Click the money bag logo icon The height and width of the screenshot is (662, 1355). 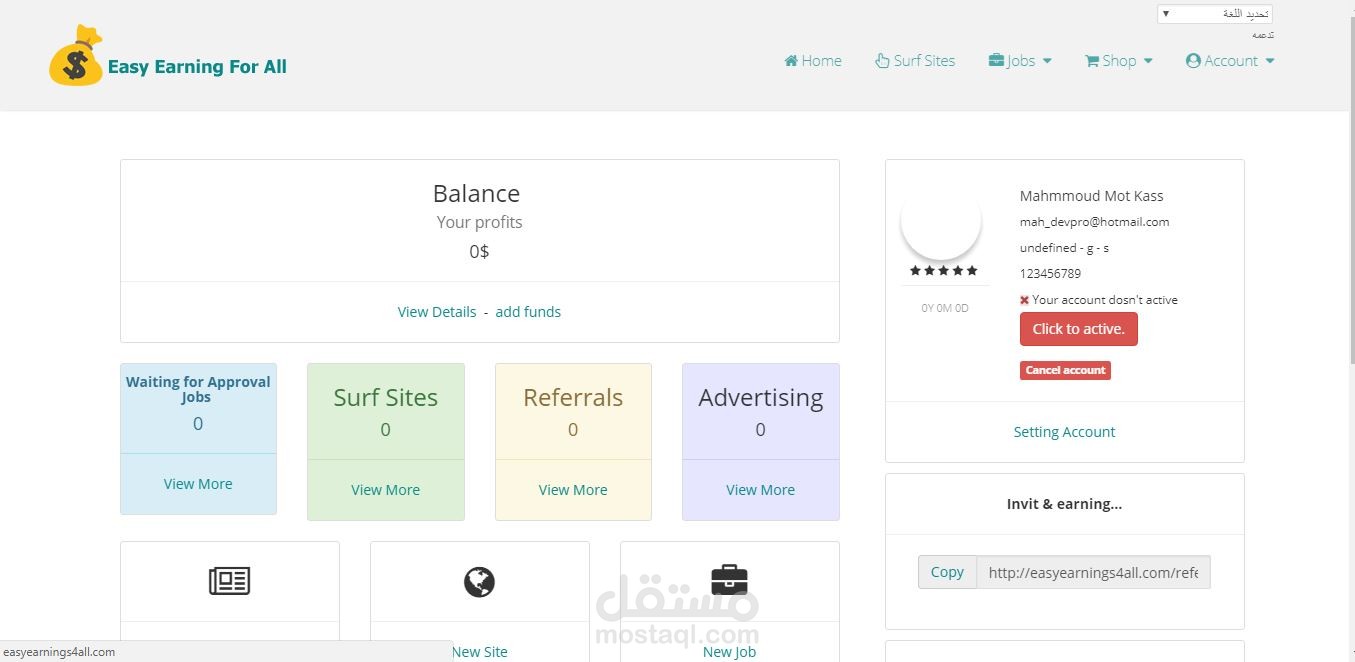[76, 56]
